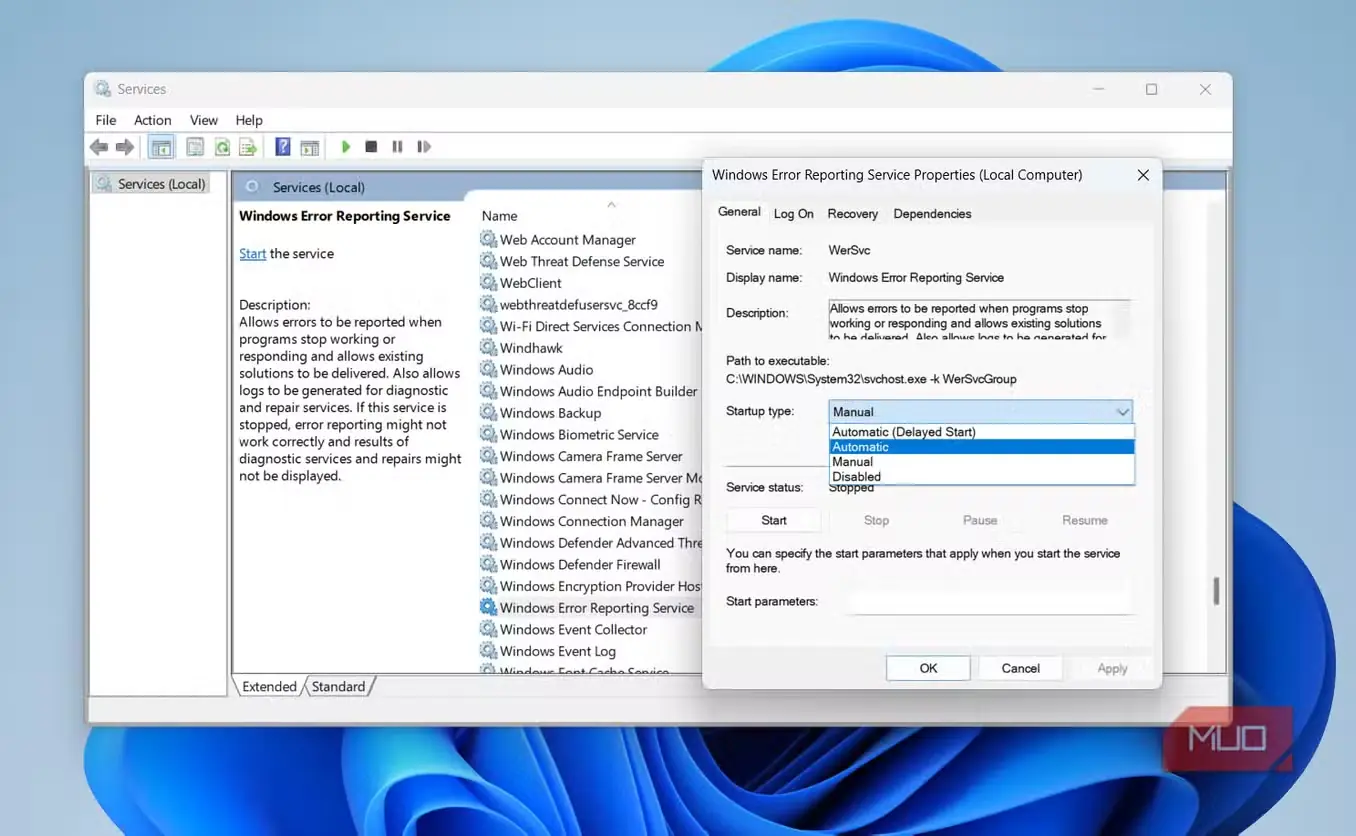This screenshot has height=836, width=1356.
Task: Open the Action menu
Action: (x=153, y=120)
